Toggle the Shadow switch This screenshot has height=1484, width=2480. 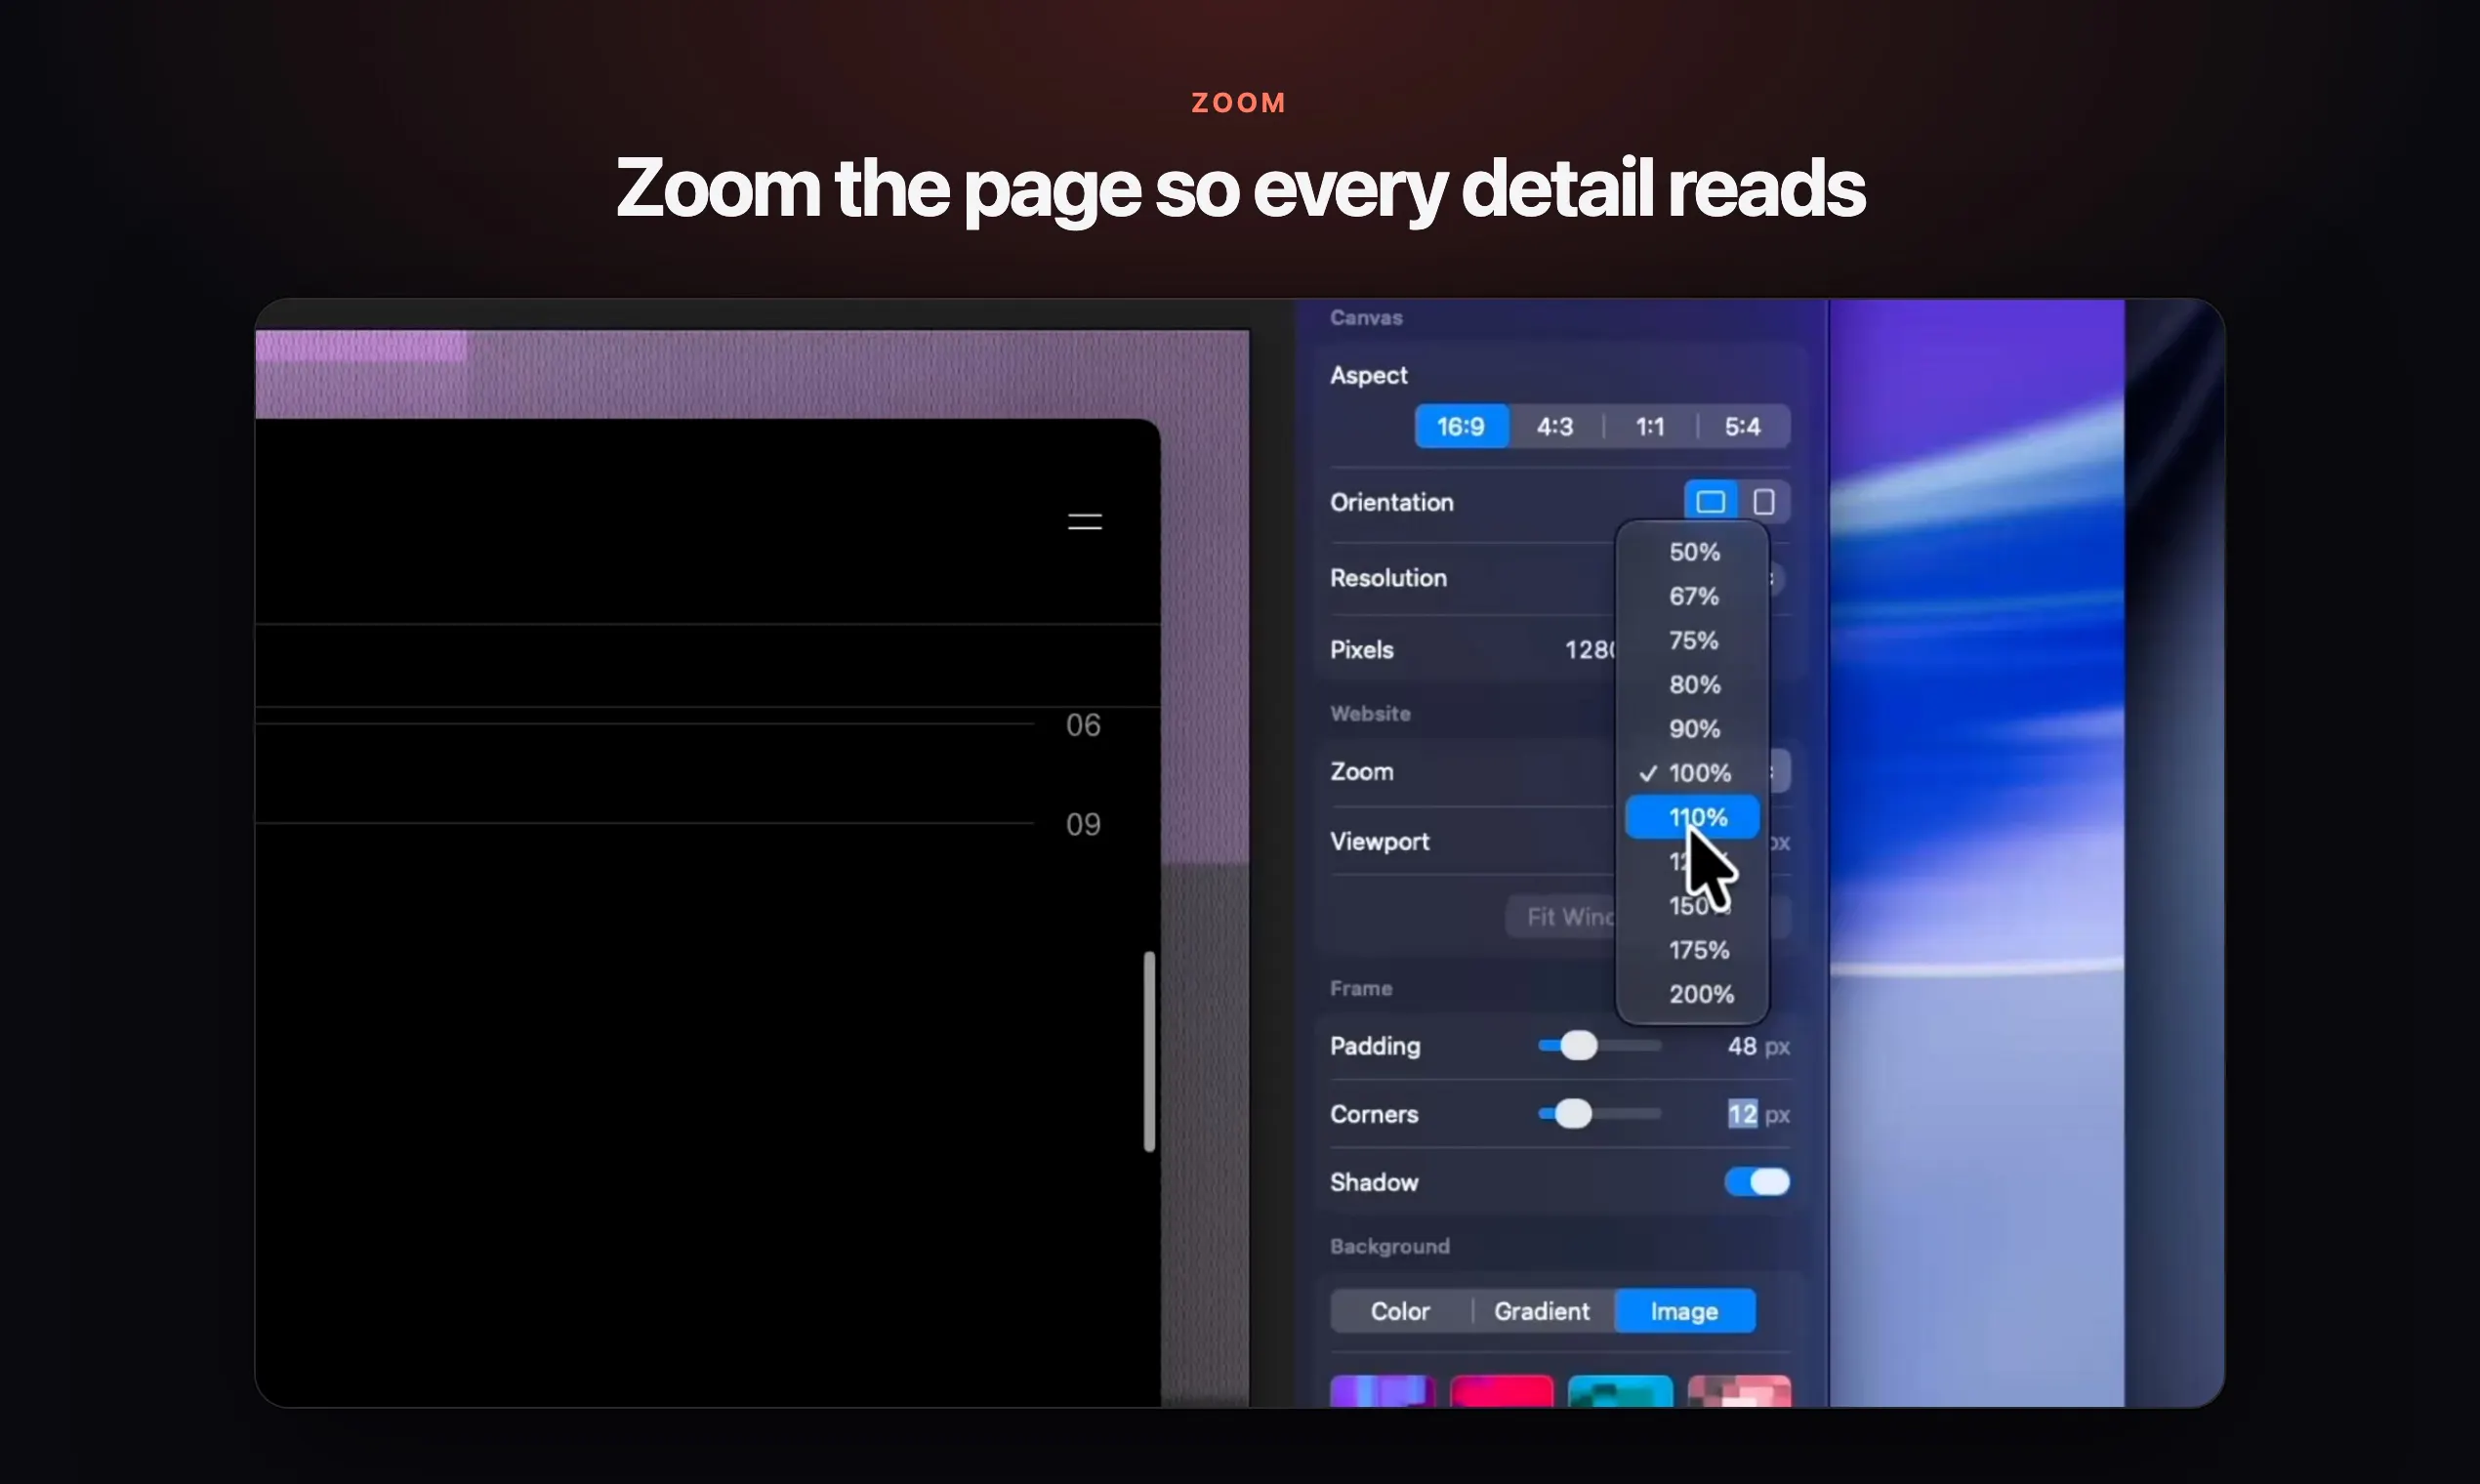click(x=1757, y=1182)
